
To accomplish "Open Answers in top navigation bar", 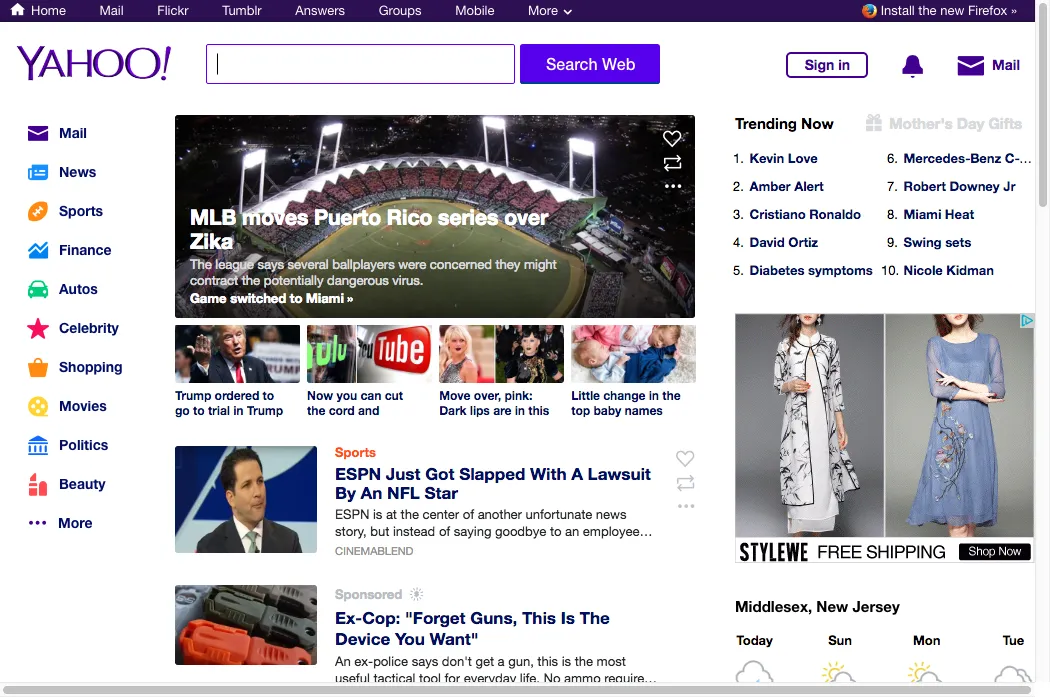I will pos(319,11).
